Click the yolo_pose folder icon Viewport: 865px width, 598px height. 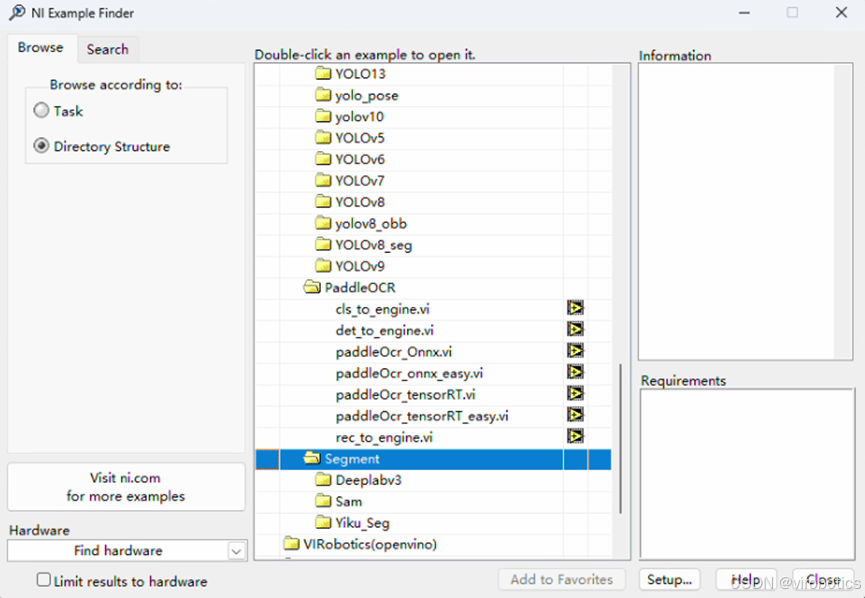coord(323,95)
